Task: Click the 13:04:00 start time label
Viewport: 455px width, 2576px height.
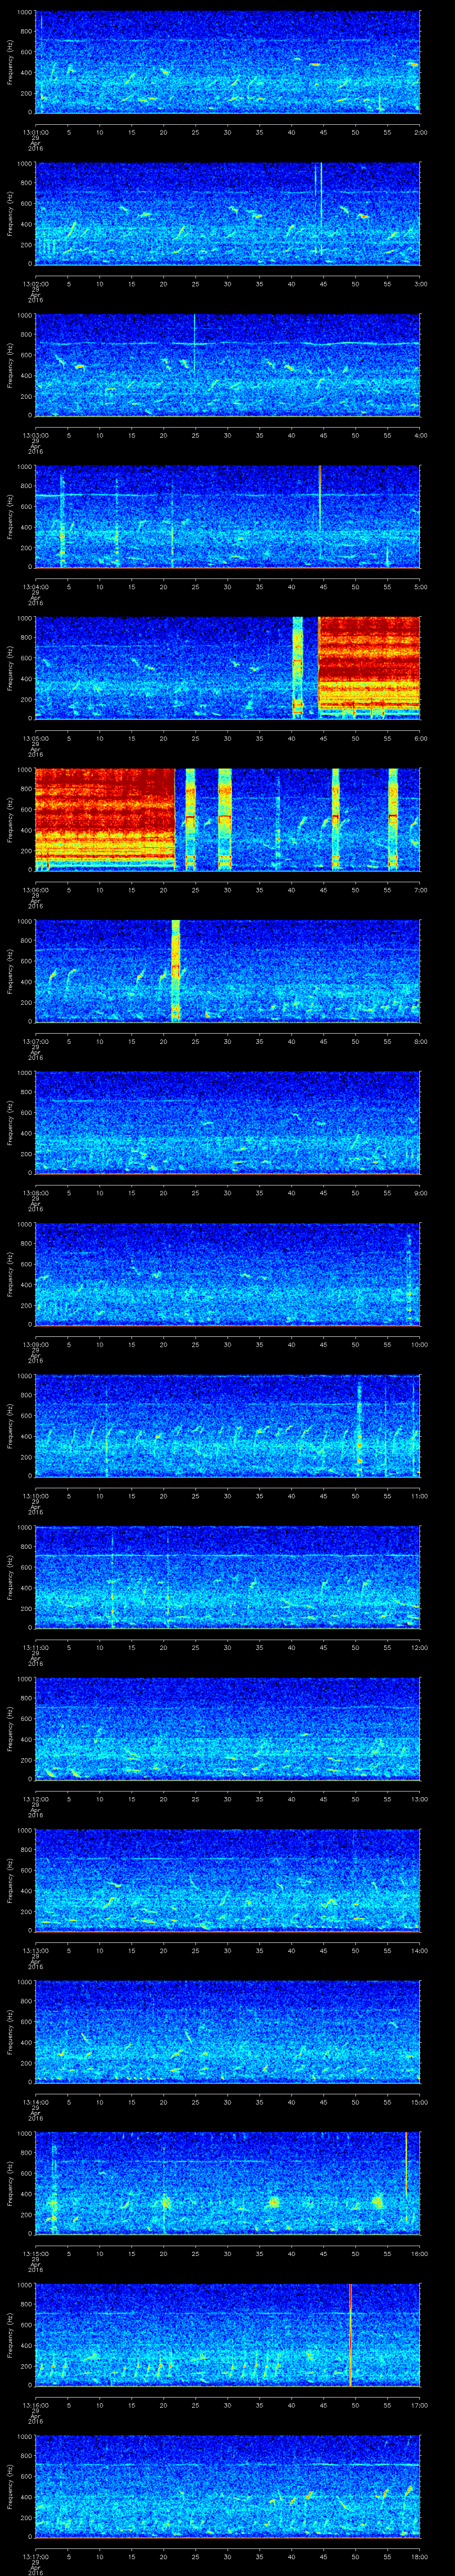Action: click(x=35, y=587)
